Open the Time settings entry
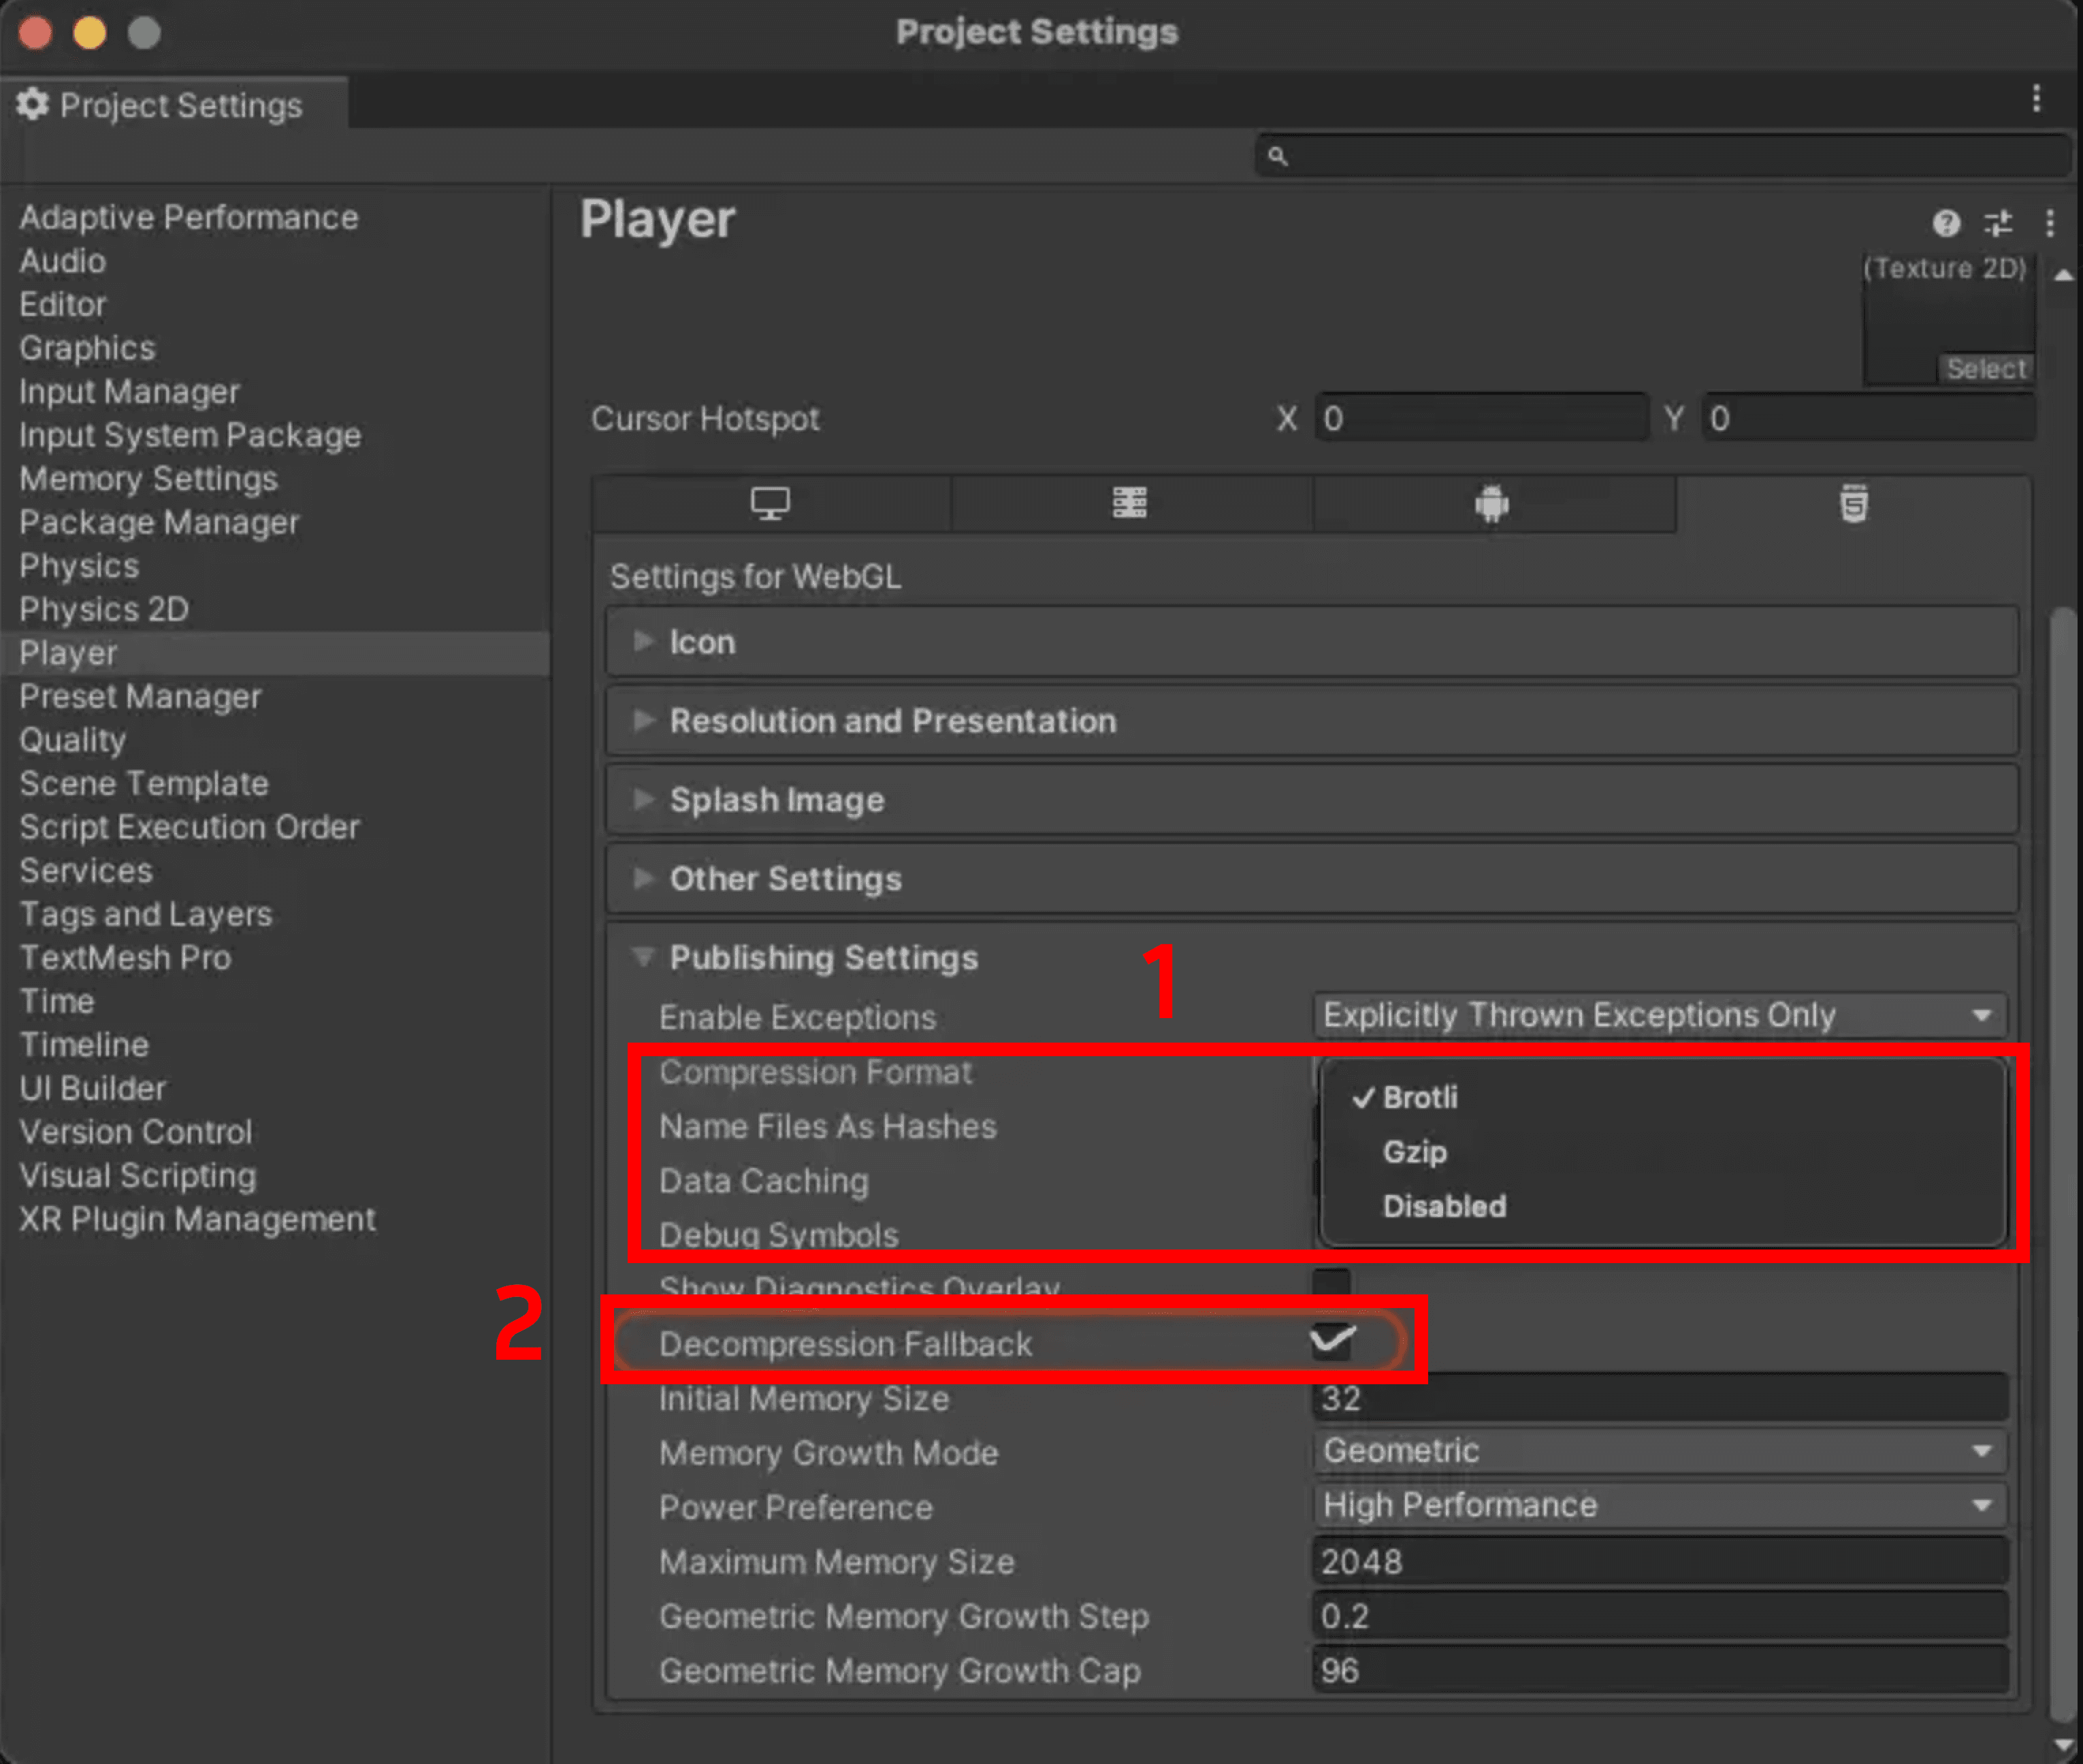This screenshot has height=1764, width=2083. 57,1001
